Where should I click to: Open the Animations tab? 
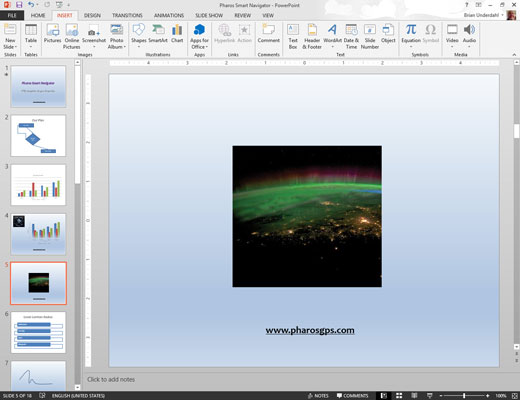tap(169, 15)
